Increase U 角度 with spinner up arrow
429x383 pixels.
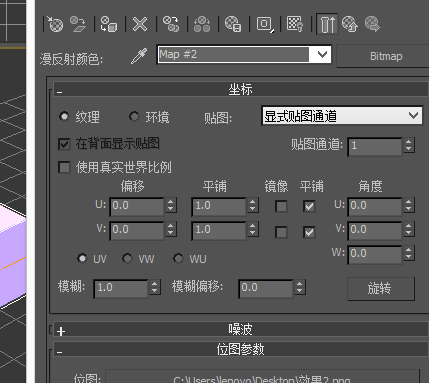(x=409, y=202)
